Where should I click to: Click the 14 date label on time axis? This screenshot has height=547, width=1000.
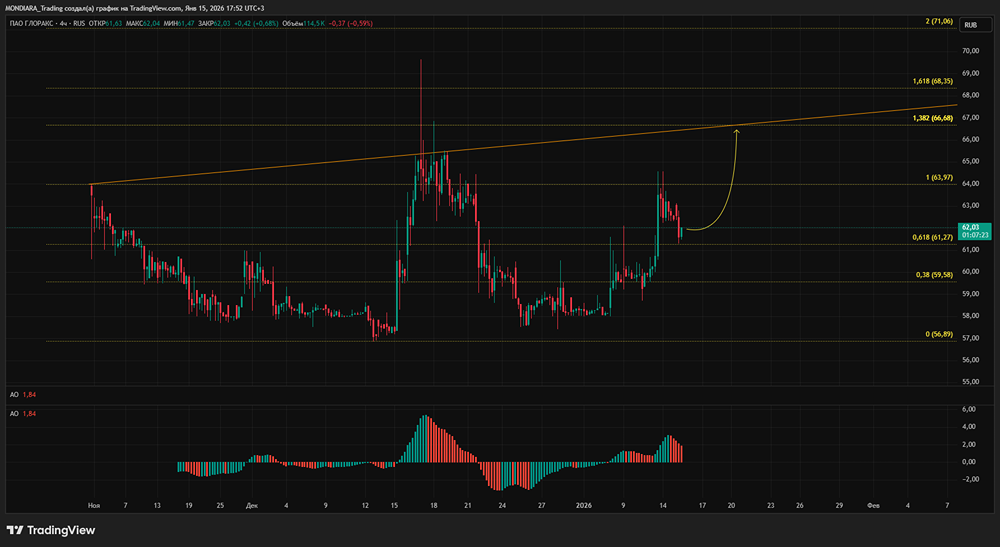[663, 506]
